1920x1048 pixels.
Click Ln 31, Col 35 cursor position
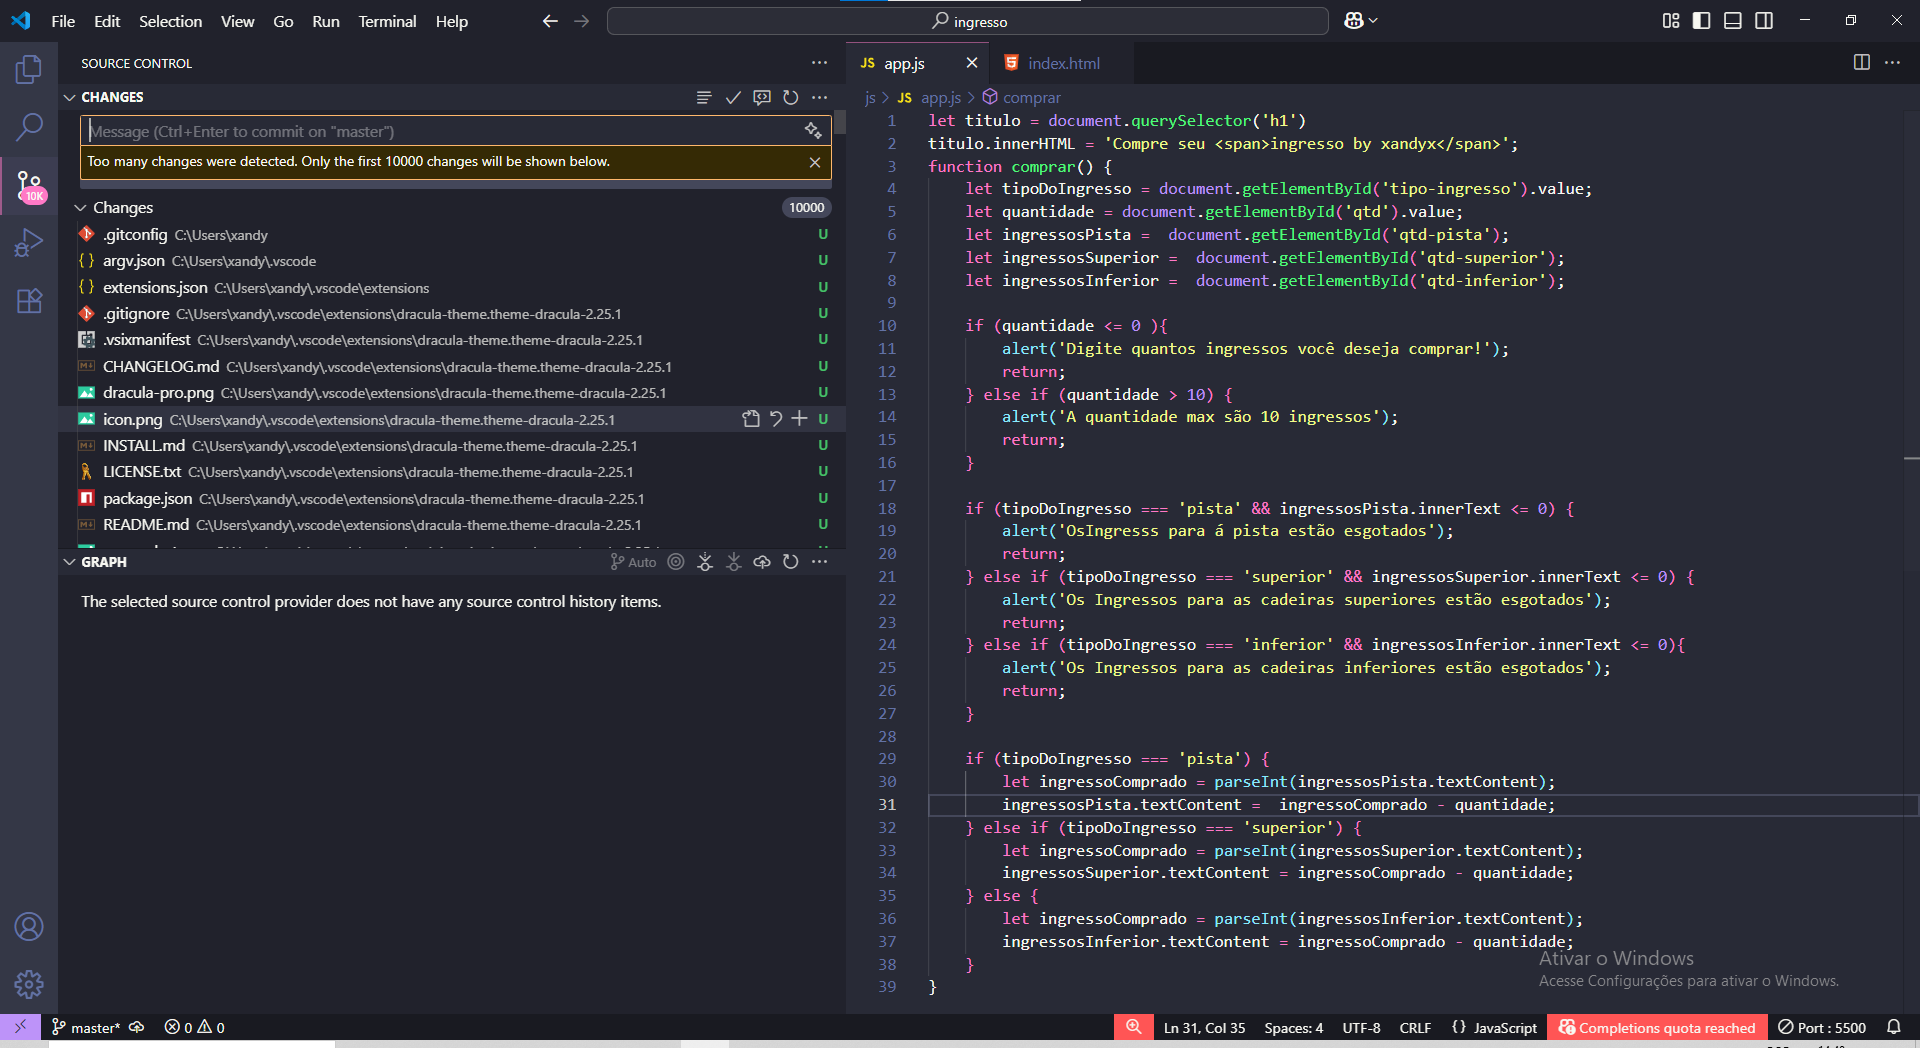point(1204,1027)
